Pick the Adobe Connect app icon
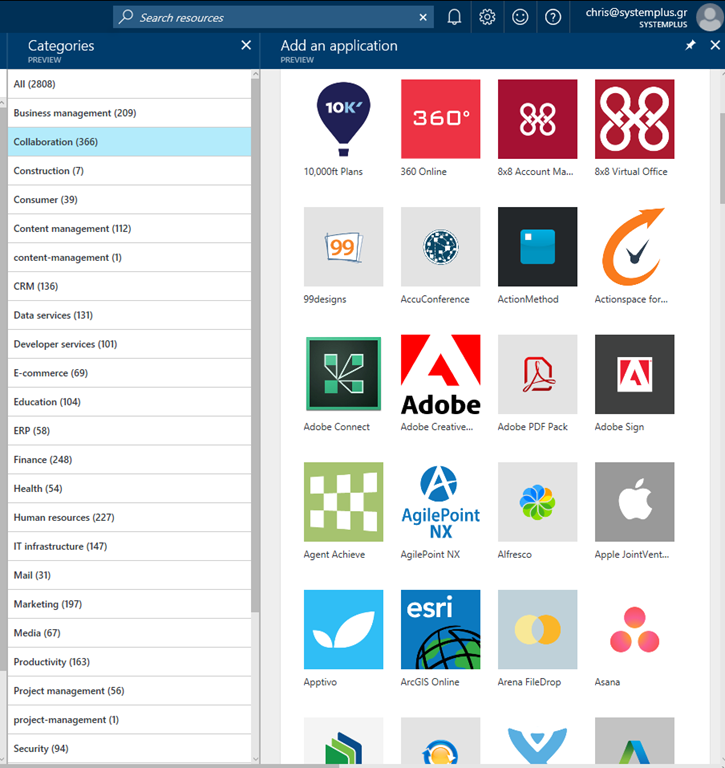The width and height of the screenshot is (725, 768). pyautogui.click(x=343, y=374)
